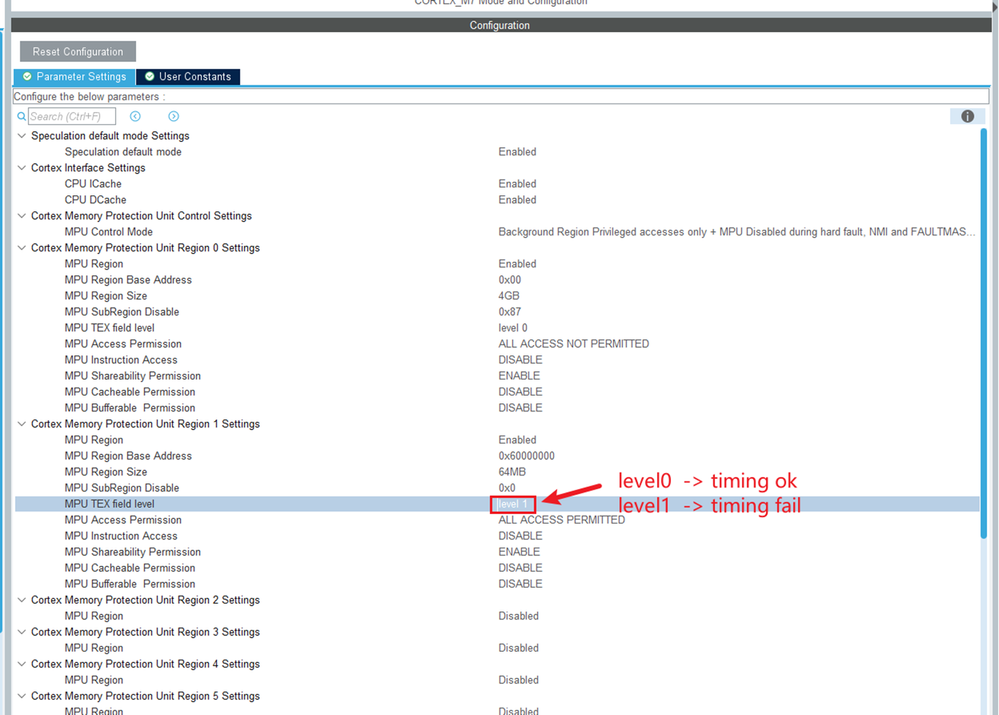Select Region 1 base address 0x60000000
Image resolution: width=999 pixels, height=715 pixels.
[x=526, y=456]
